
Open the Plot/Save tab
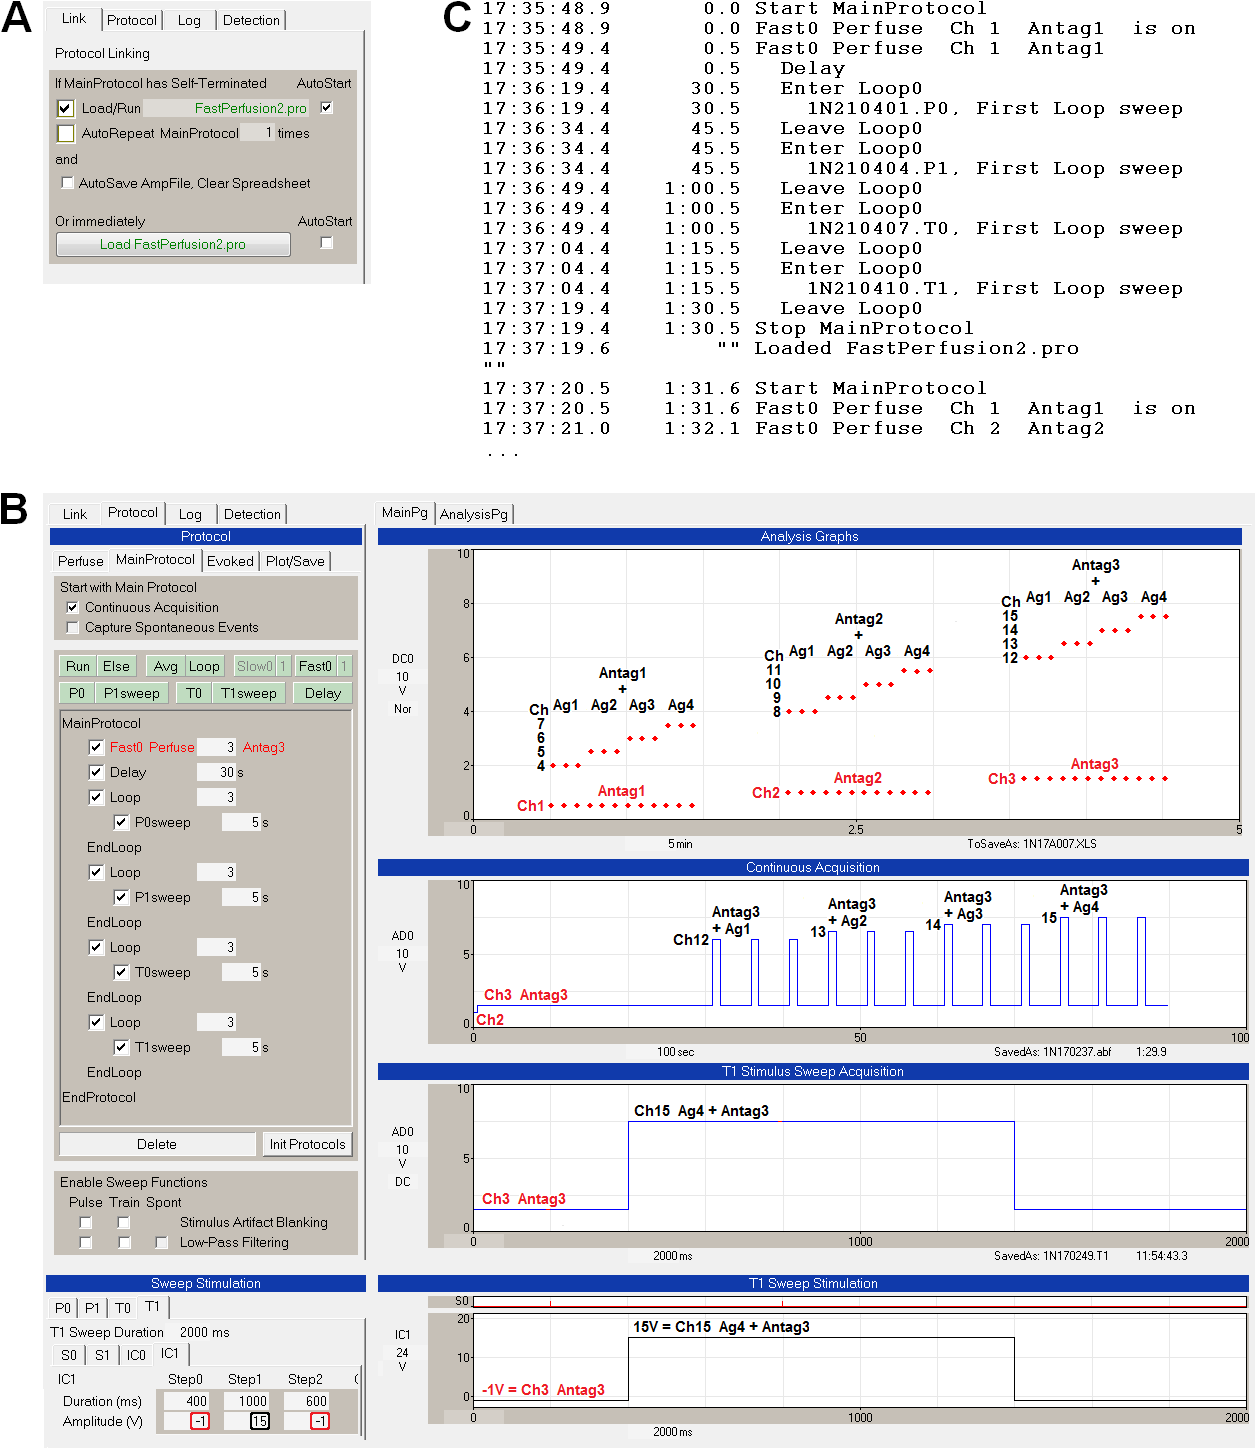295,561
